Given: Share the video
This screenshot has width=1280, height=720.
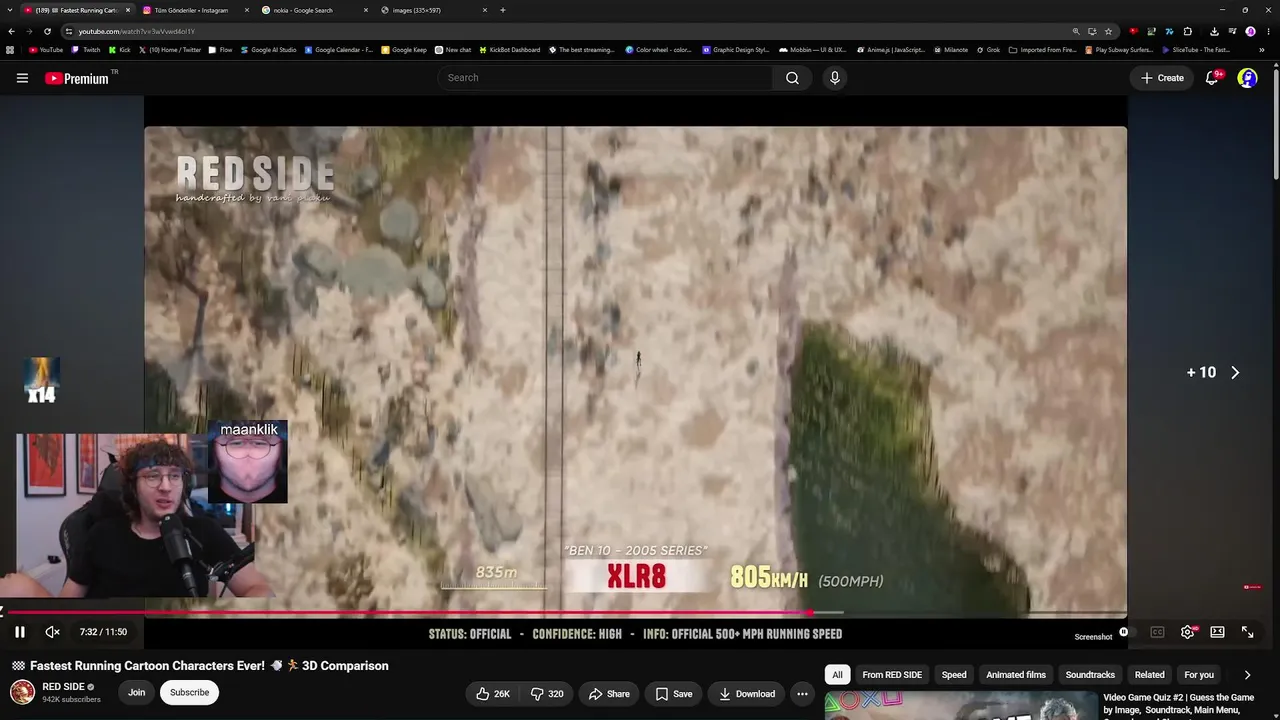Looking at the screenshot, I should click(609, 694).
